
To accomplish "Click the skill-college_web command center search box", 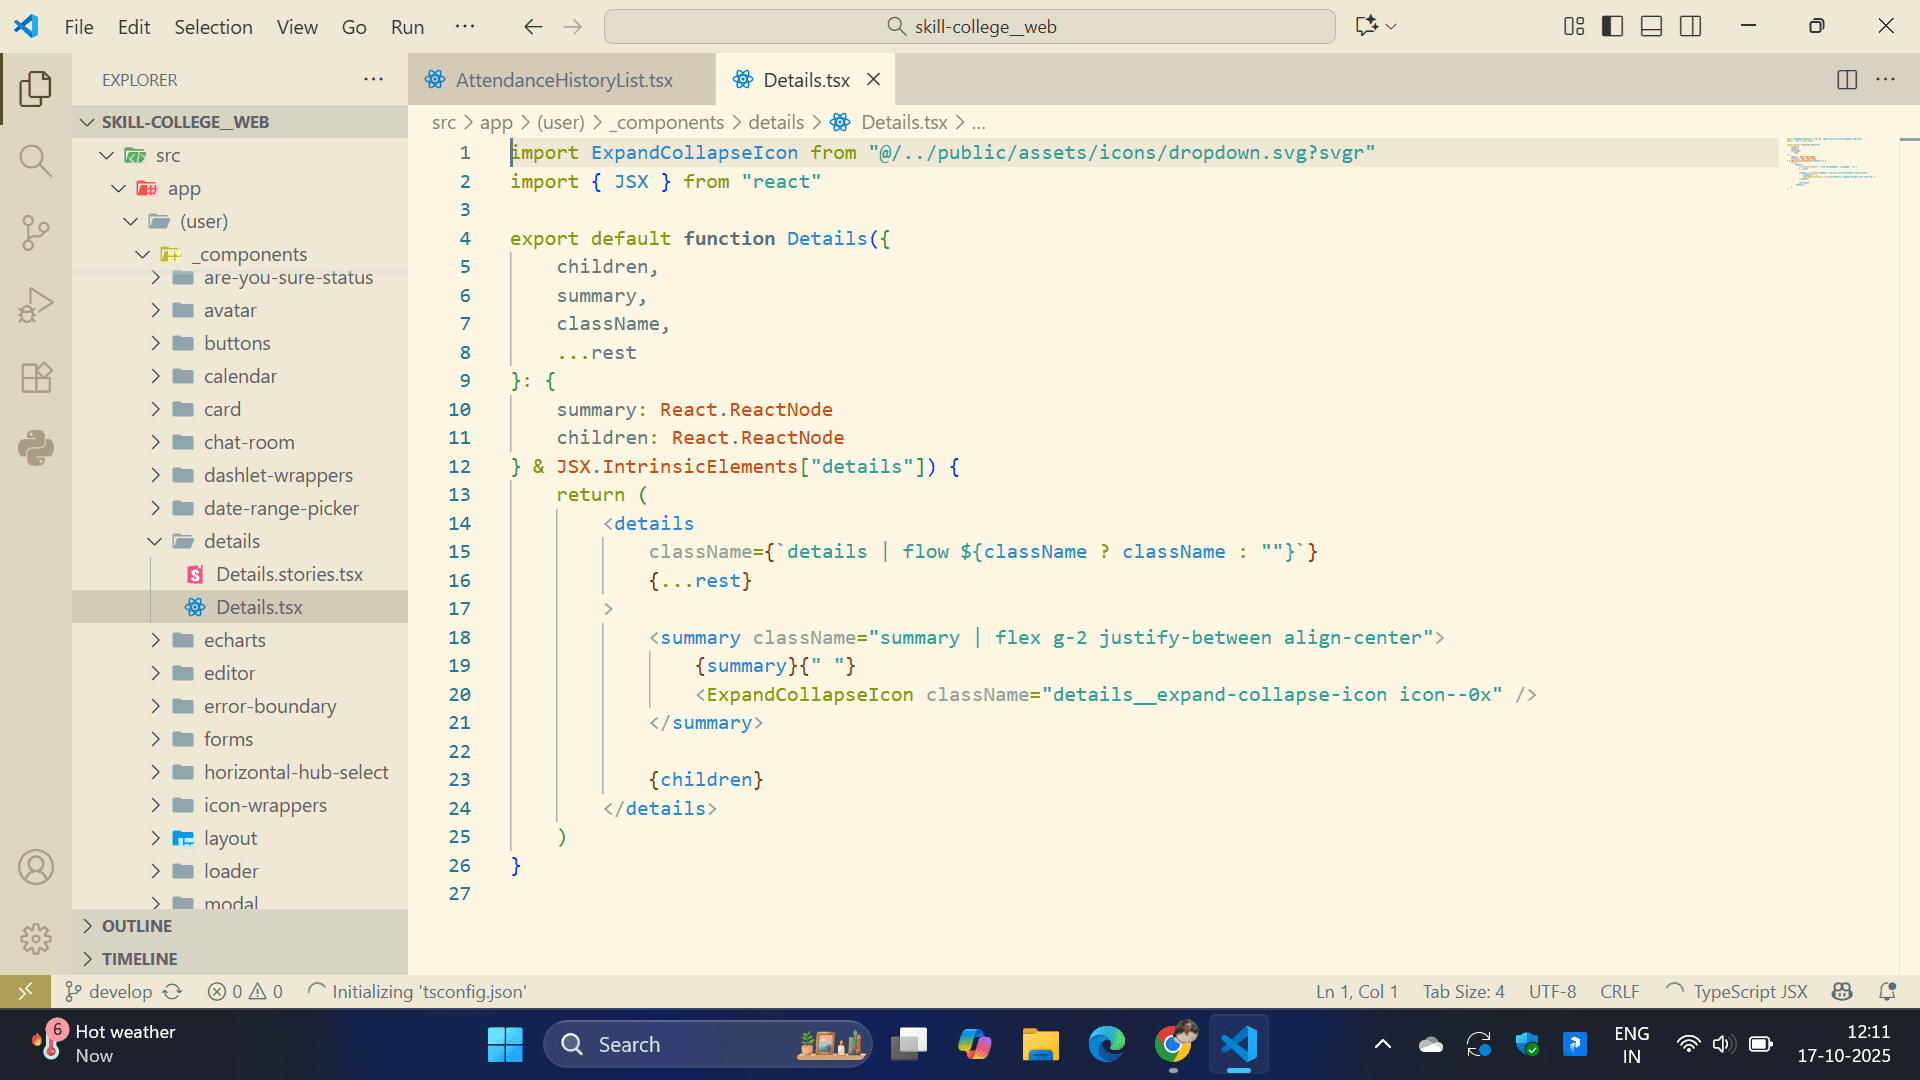I will coord(969,27).
